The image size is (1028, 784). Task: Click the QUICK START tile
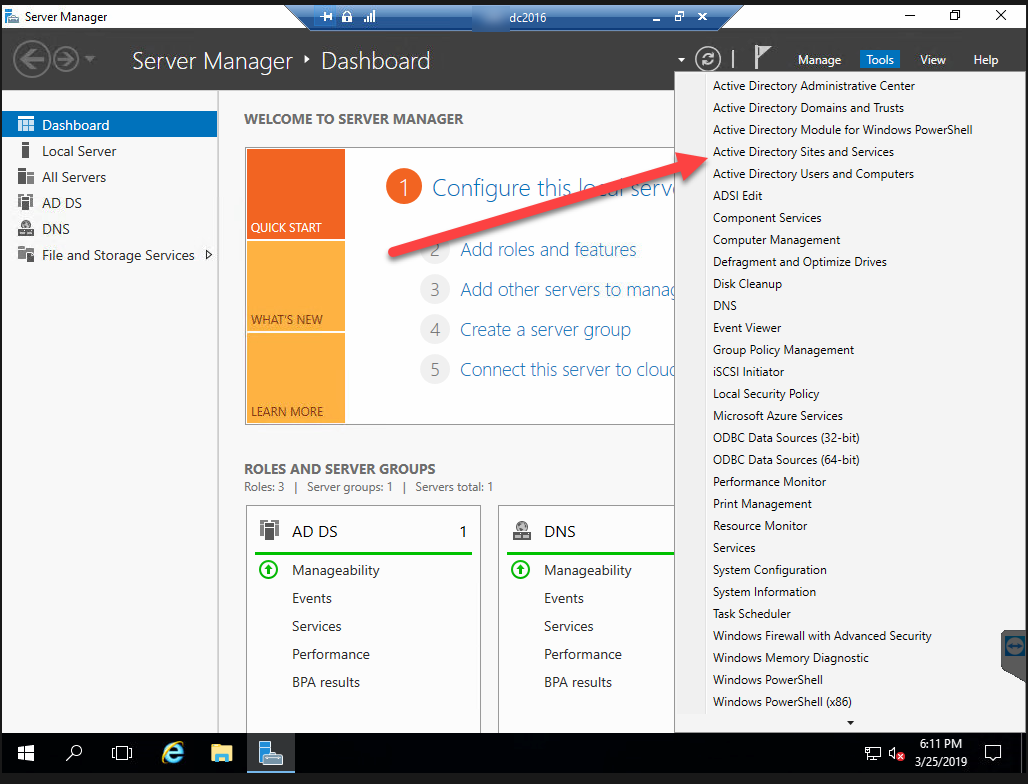pos(296,194)
